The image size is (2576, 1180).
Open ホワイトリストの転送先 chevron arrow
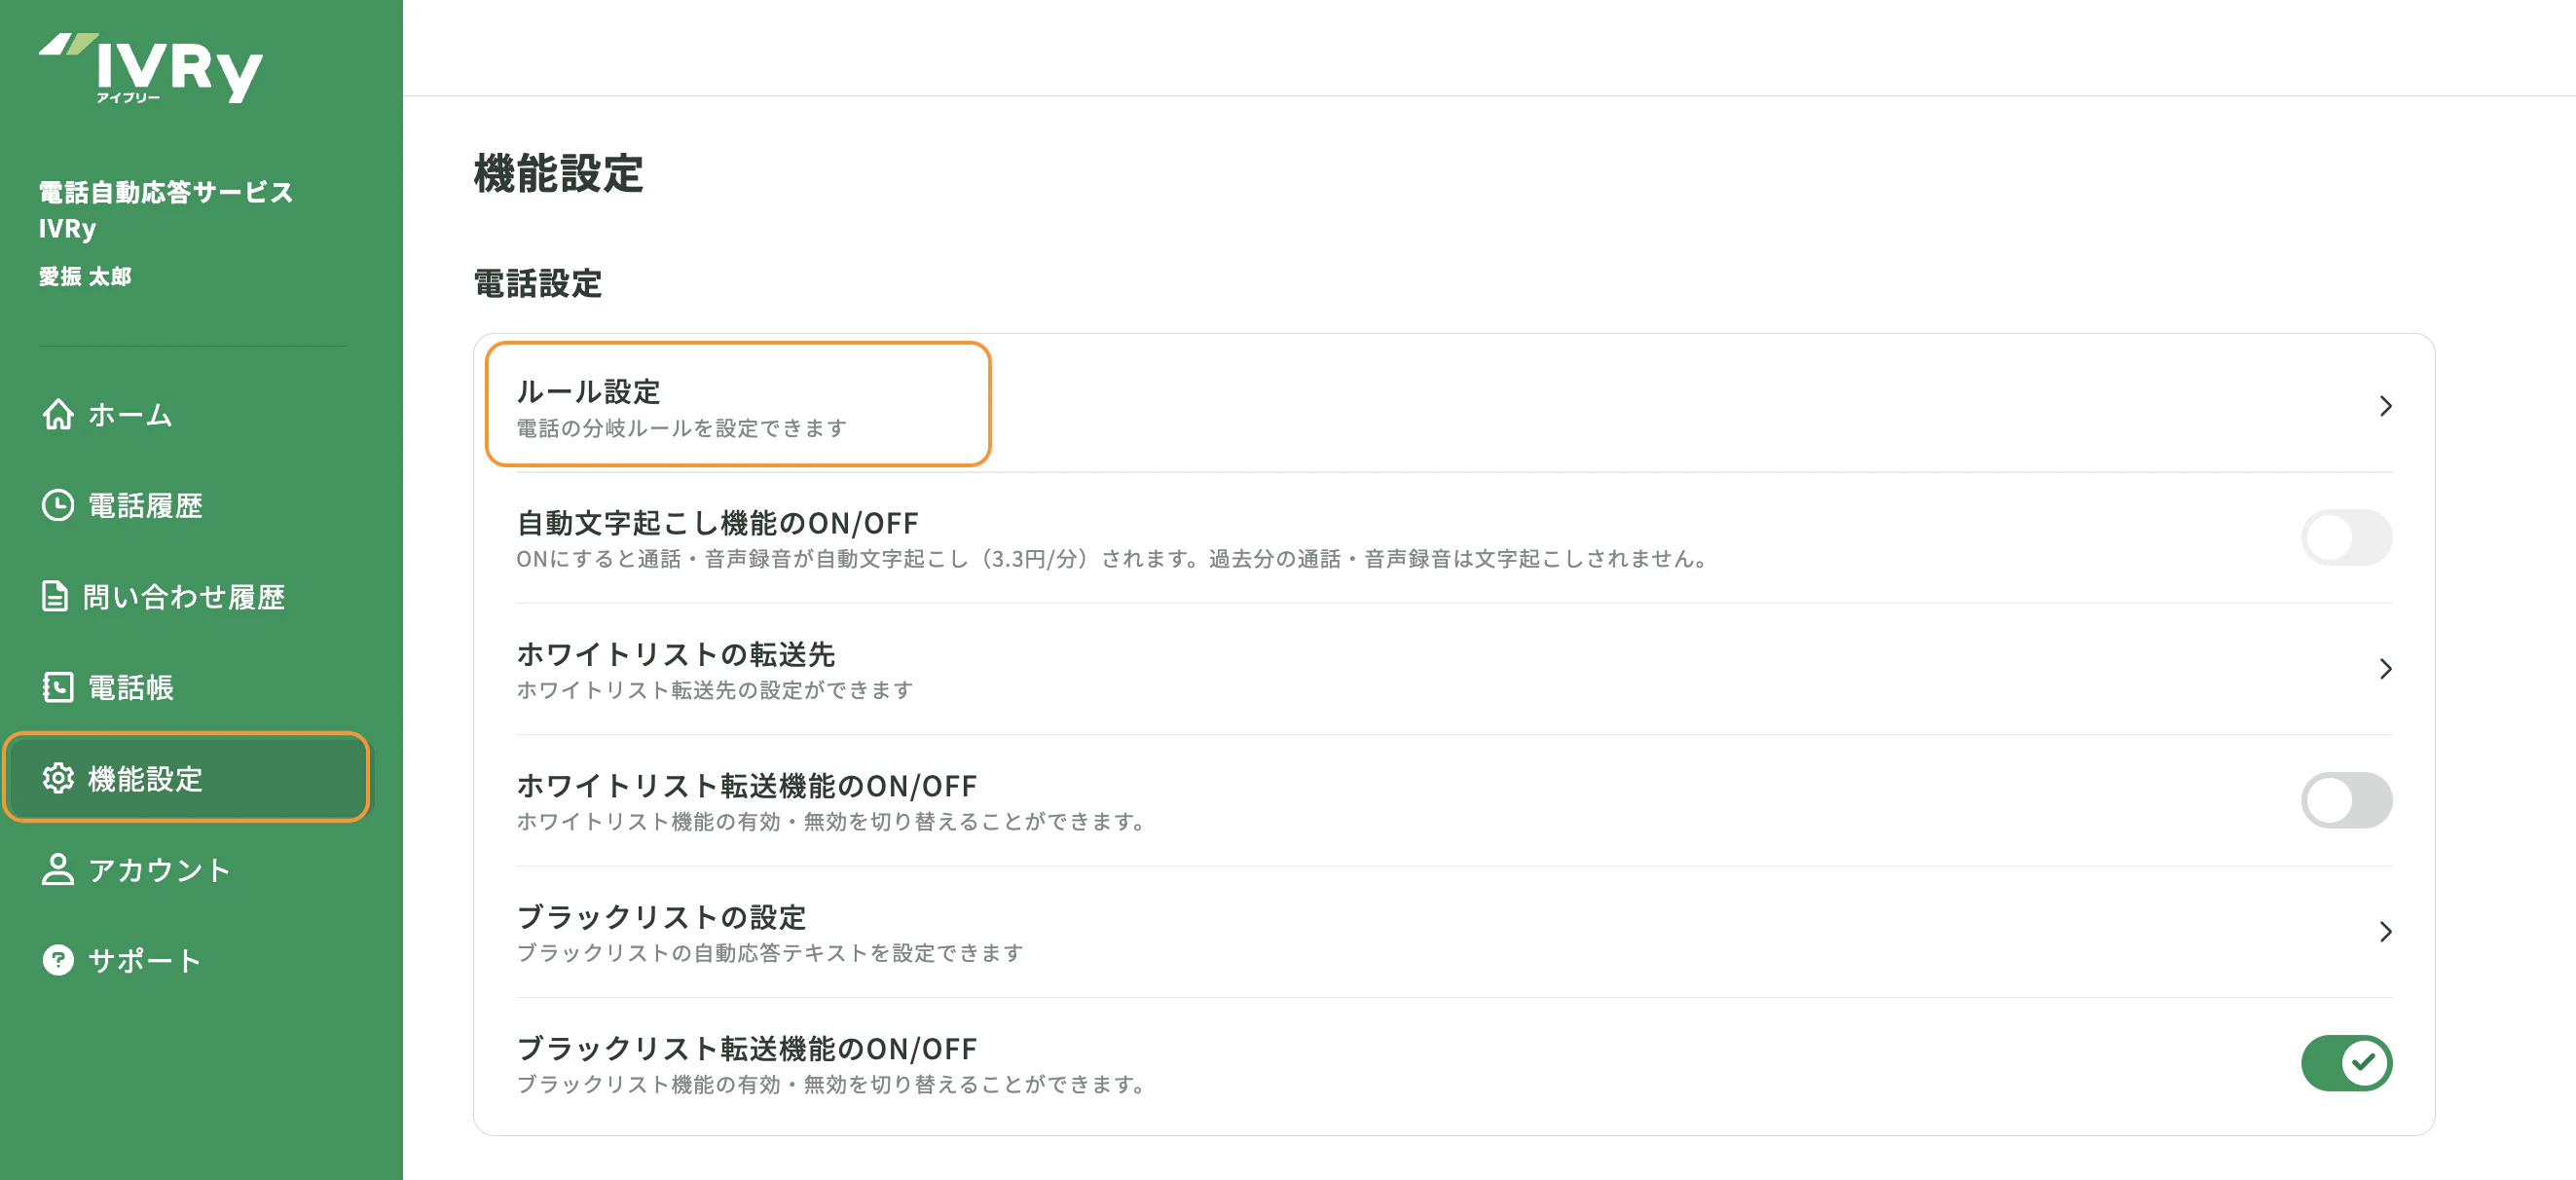[2386, 669]
